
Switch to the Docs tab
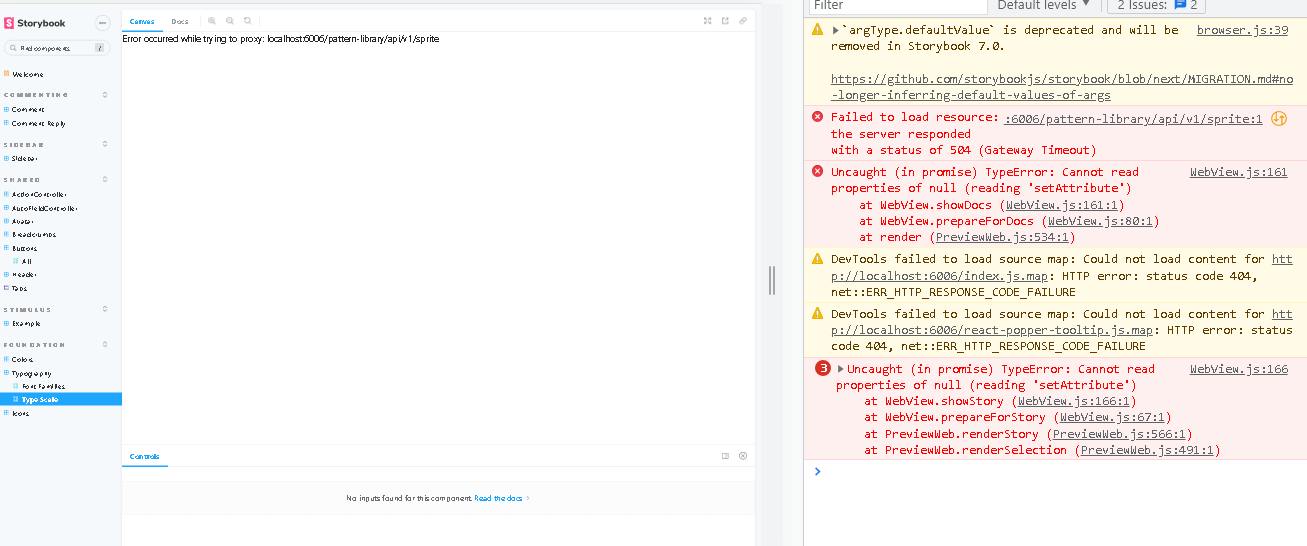(179, 21)
